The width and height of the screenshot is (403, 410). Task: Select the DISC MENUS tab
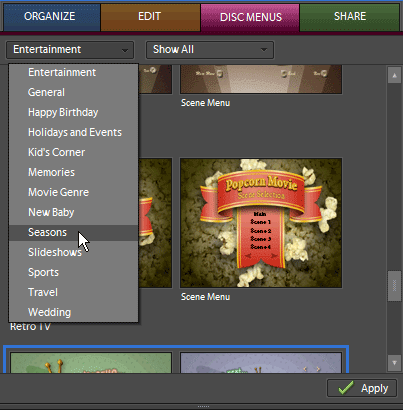pyautogui.click(x=250, y=17)
